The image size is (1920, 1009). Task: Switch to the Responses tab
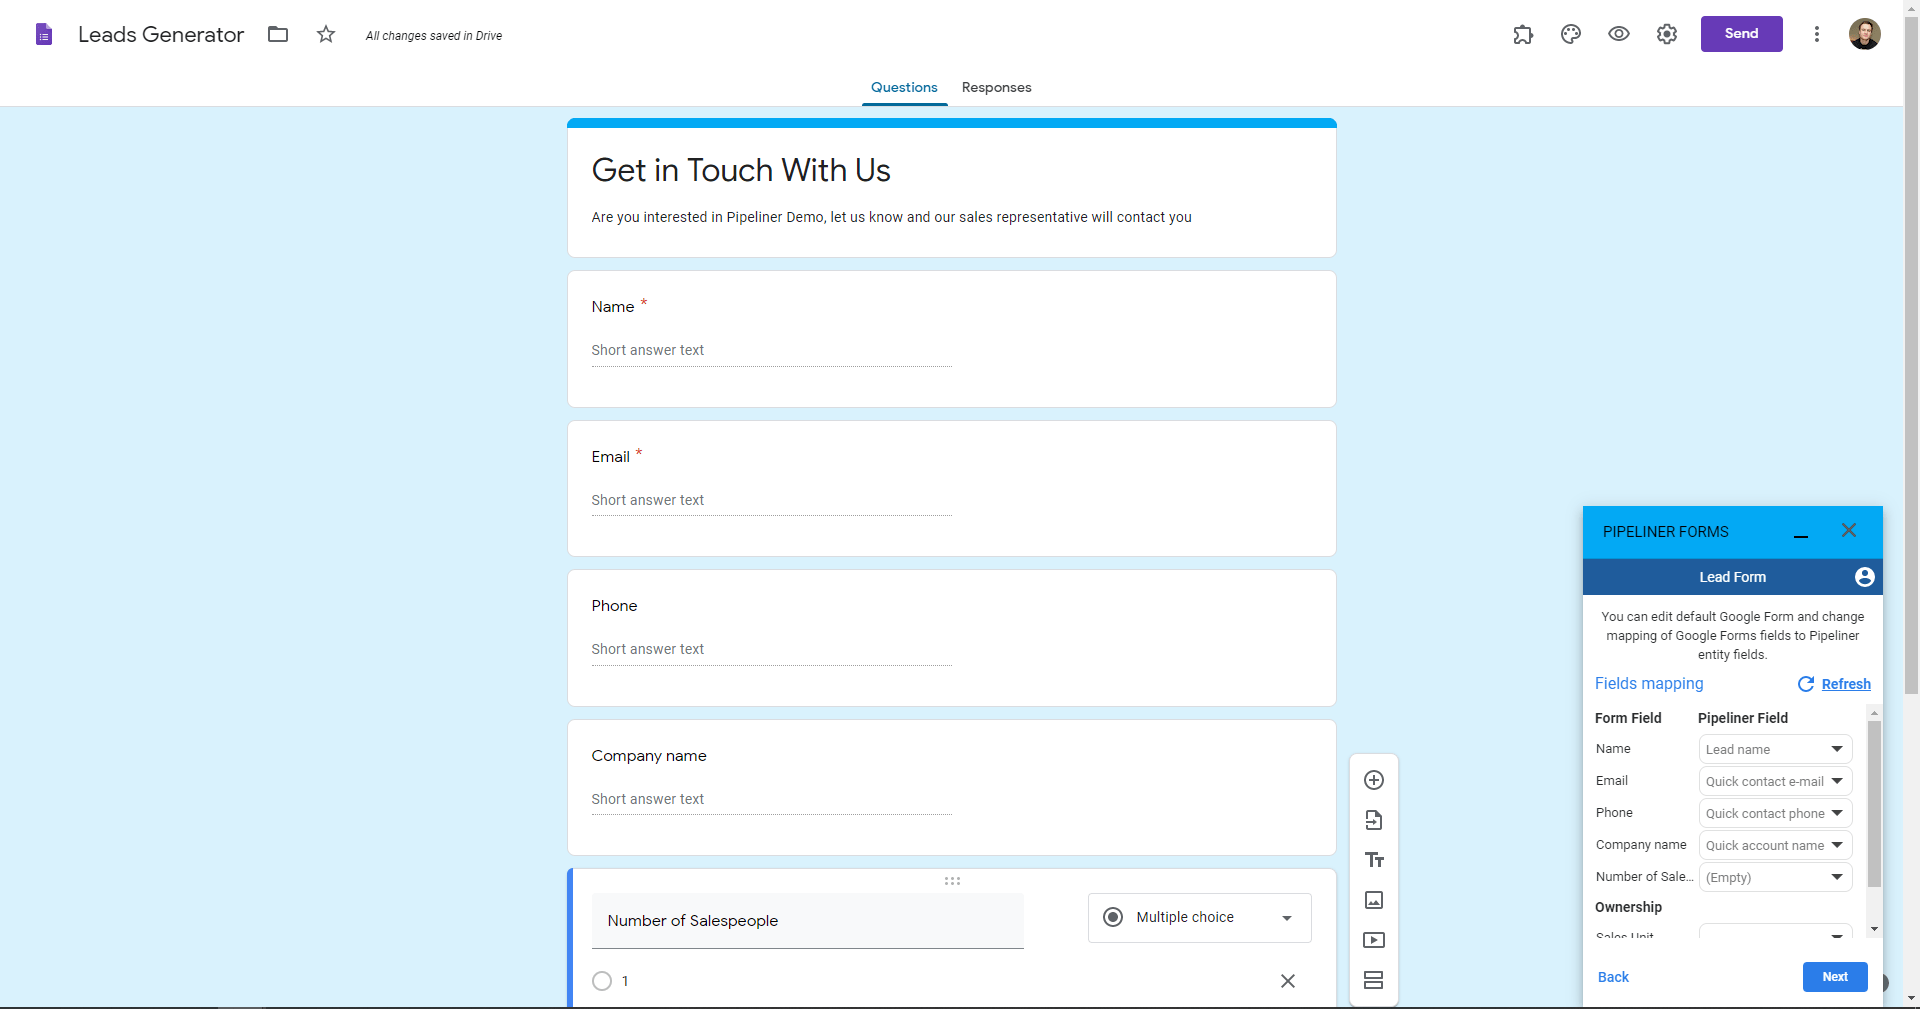pos(996,88)
